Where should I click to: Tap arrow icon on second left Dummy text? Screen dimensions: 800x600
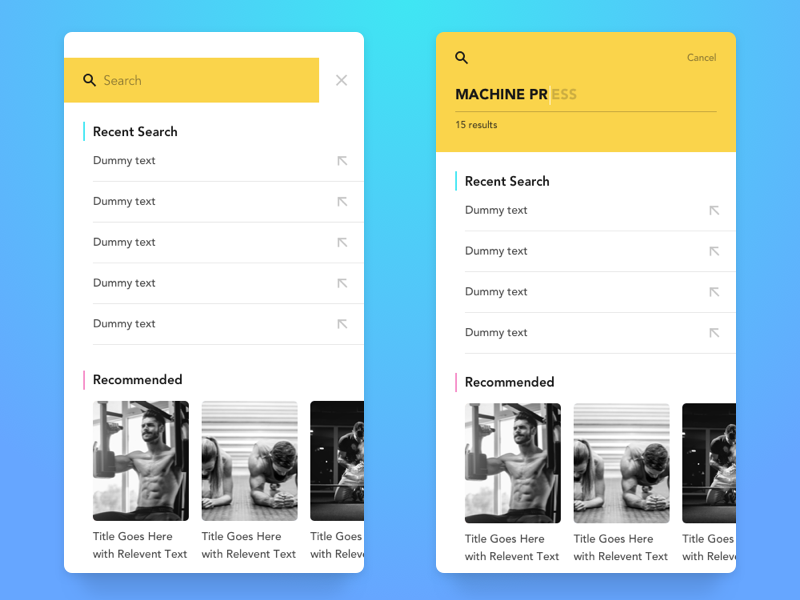click(x=342, y=202)
